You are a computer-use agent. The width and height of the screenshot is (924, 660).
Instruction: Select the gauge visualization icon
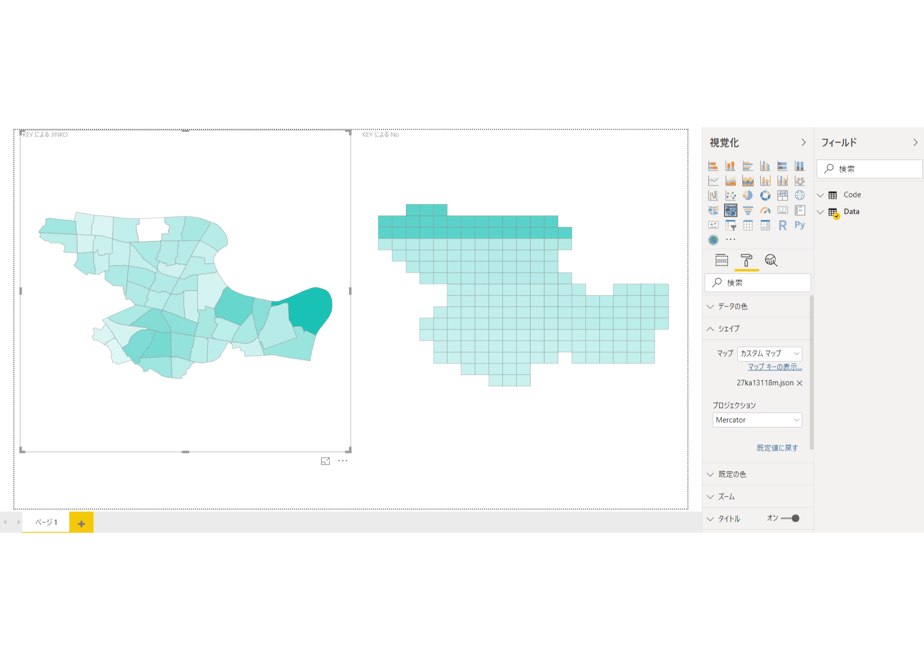point(765,210)
